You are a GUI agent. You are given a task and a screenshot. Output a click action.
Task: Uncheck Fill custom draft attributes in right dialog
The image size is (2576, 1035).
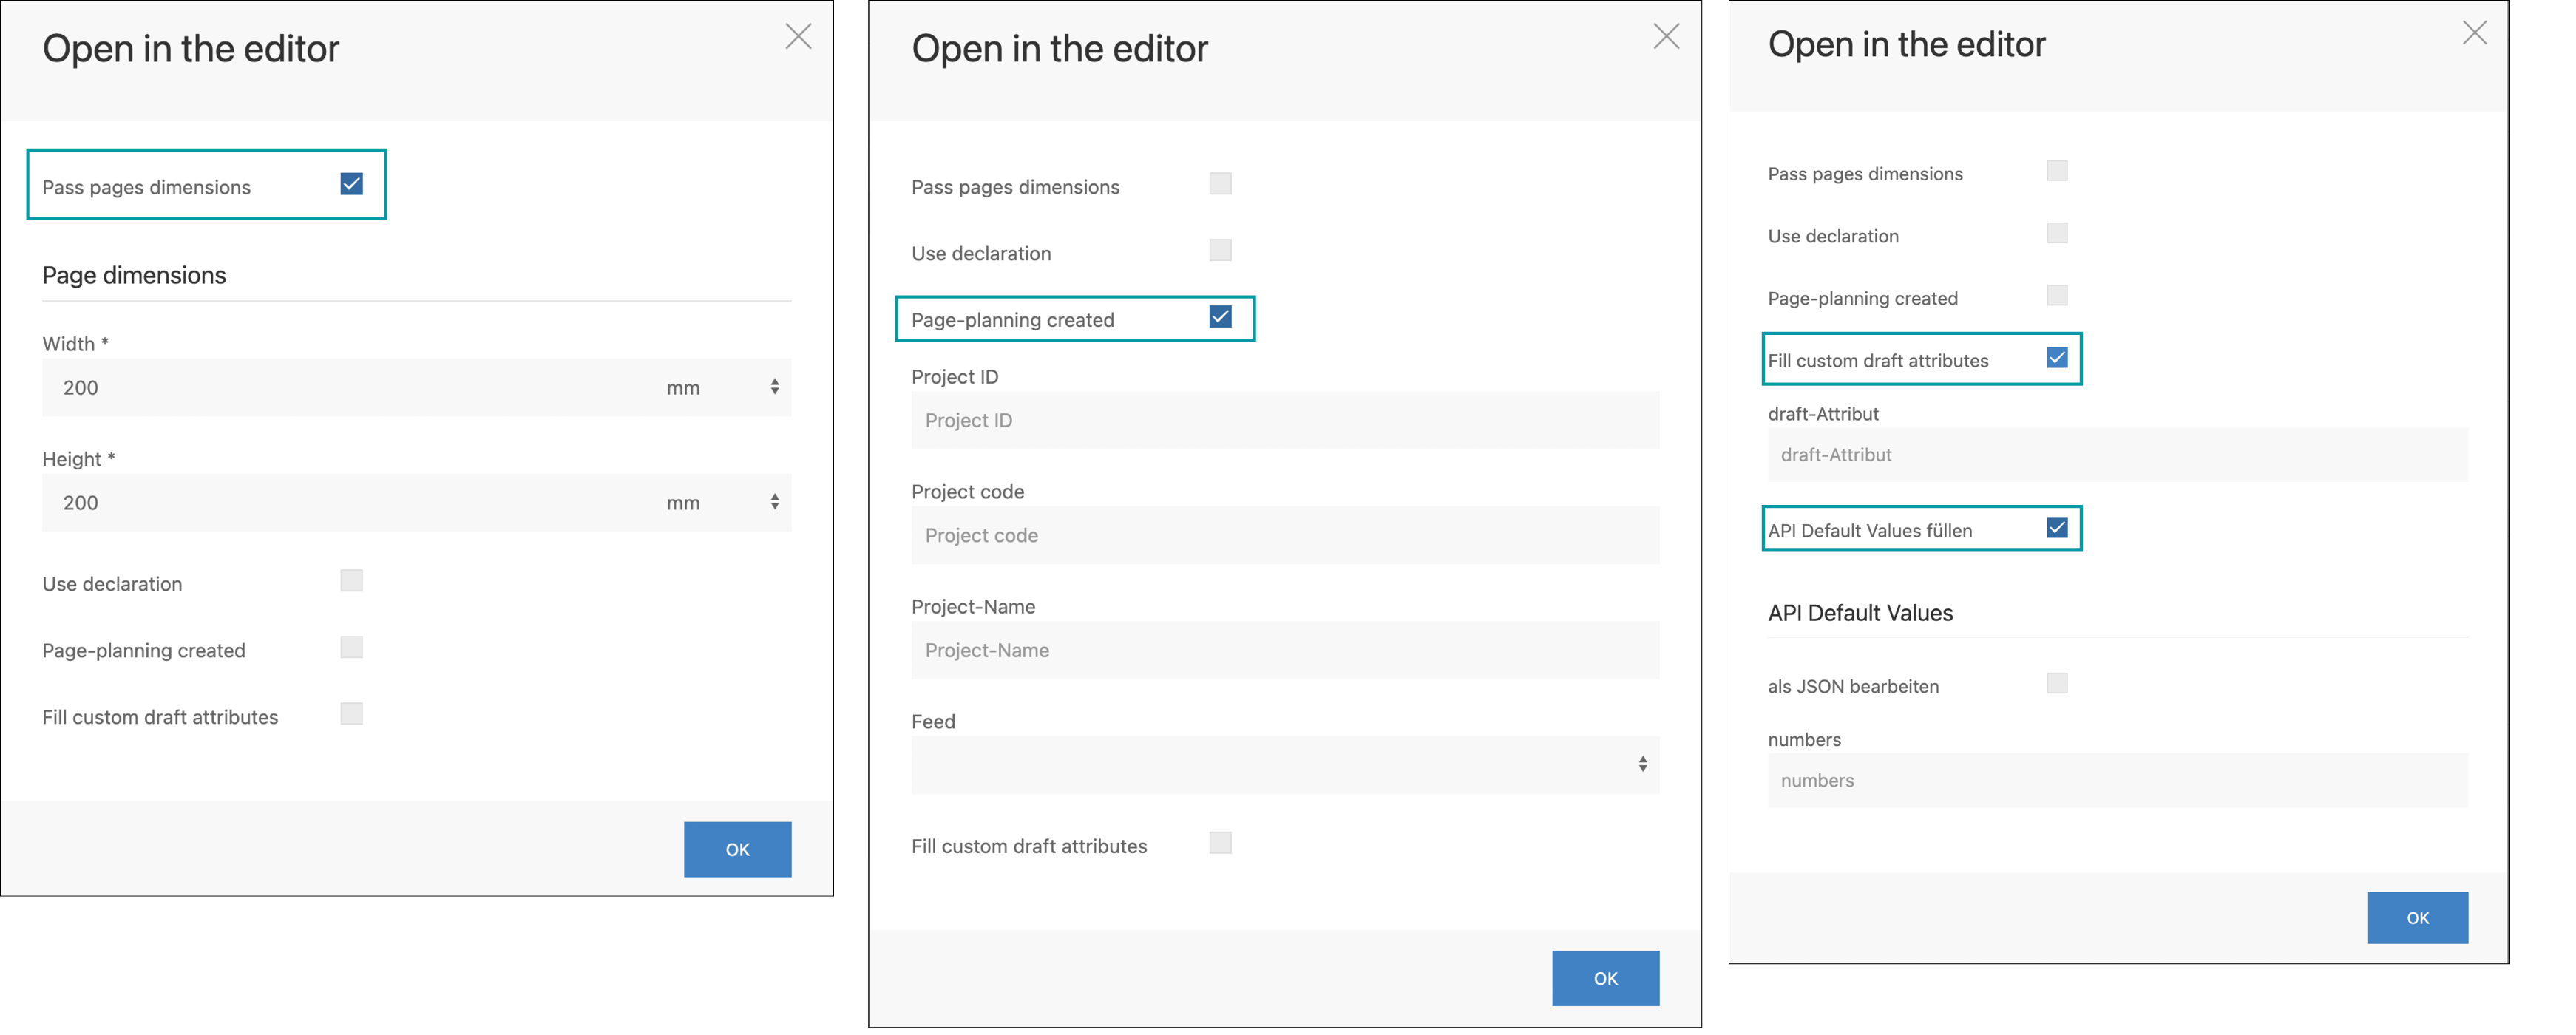tap(2056, 358)
